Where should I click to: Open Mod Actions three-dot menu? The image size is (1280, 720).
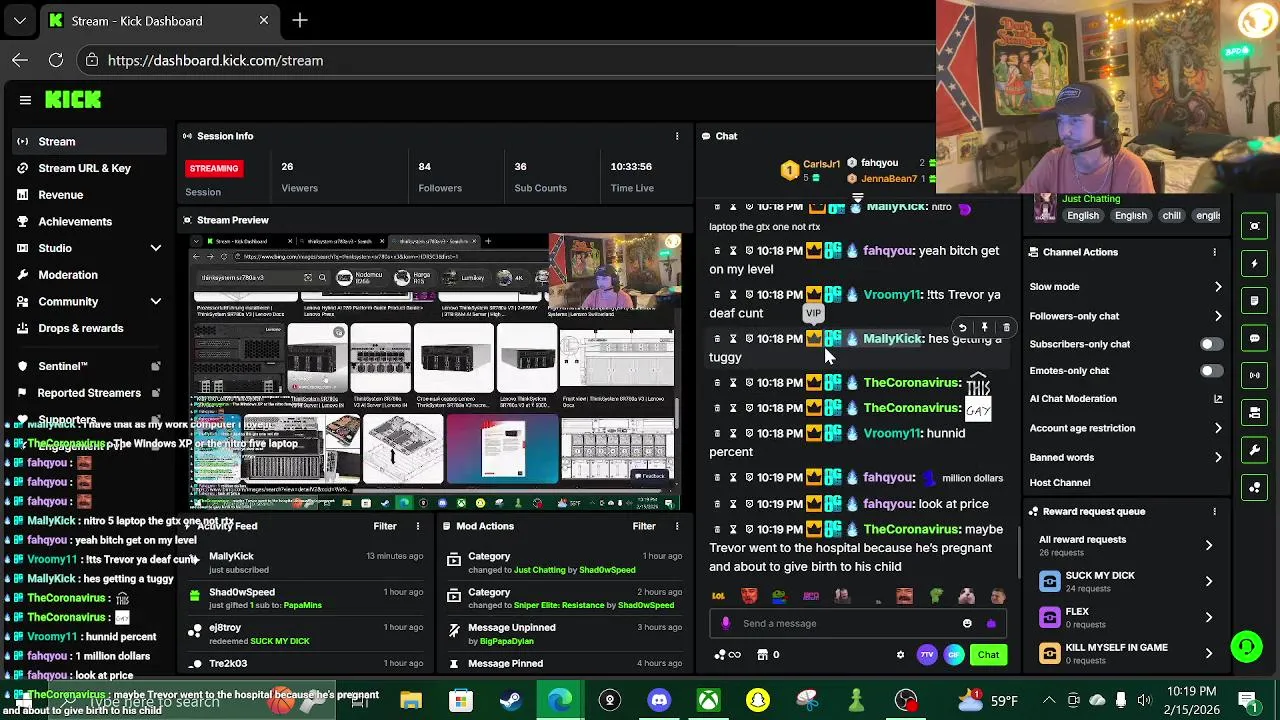[x=677, y=526]
